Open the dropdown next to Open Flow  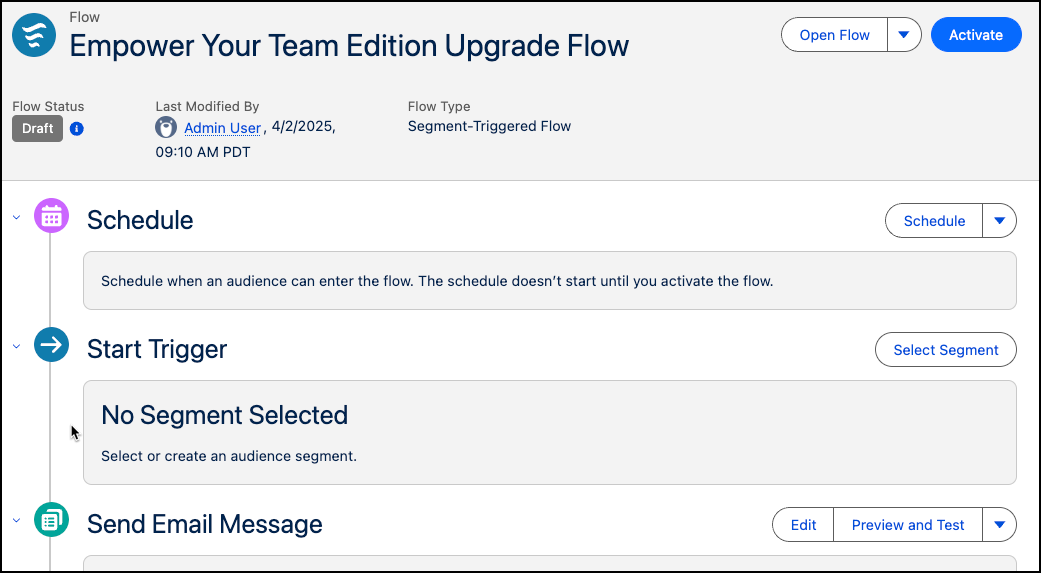click(903, 35)
